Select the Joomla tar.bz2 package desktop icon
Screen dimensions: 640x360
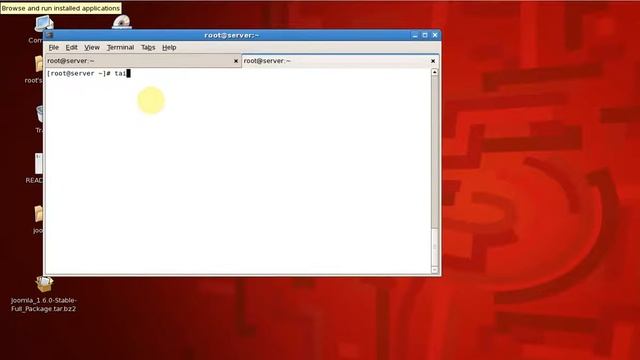point(44,284)
